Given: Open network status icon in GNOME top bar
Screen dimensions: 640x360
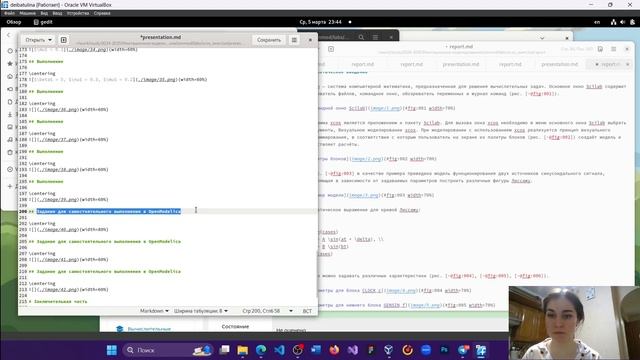Looking at the screenshot, I should coord(613,22).
